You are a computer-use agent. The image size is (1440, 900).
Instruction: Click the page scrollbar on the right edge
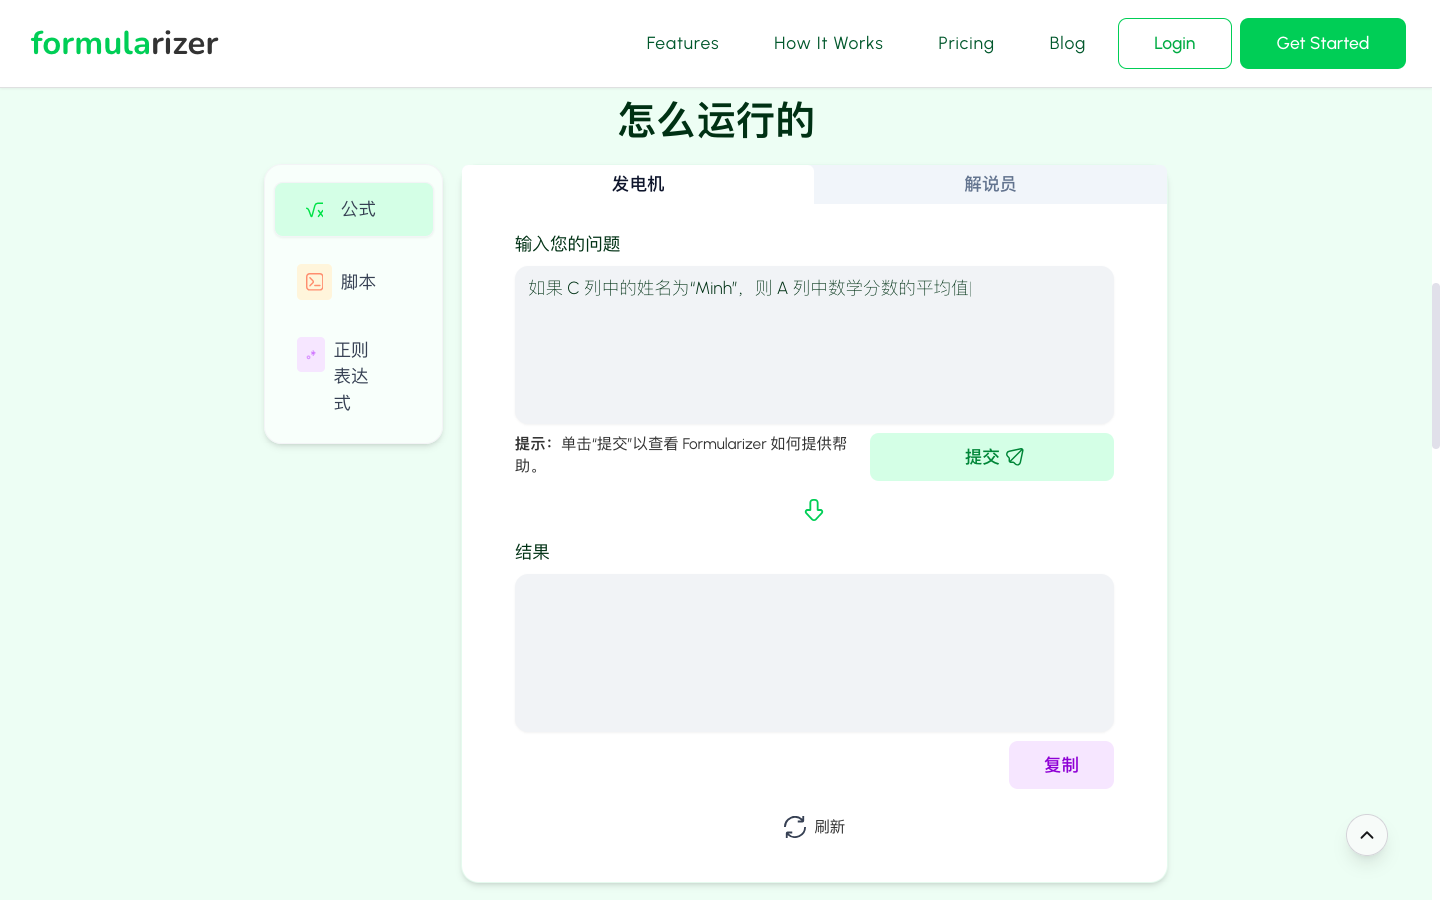coord(1434,365)
